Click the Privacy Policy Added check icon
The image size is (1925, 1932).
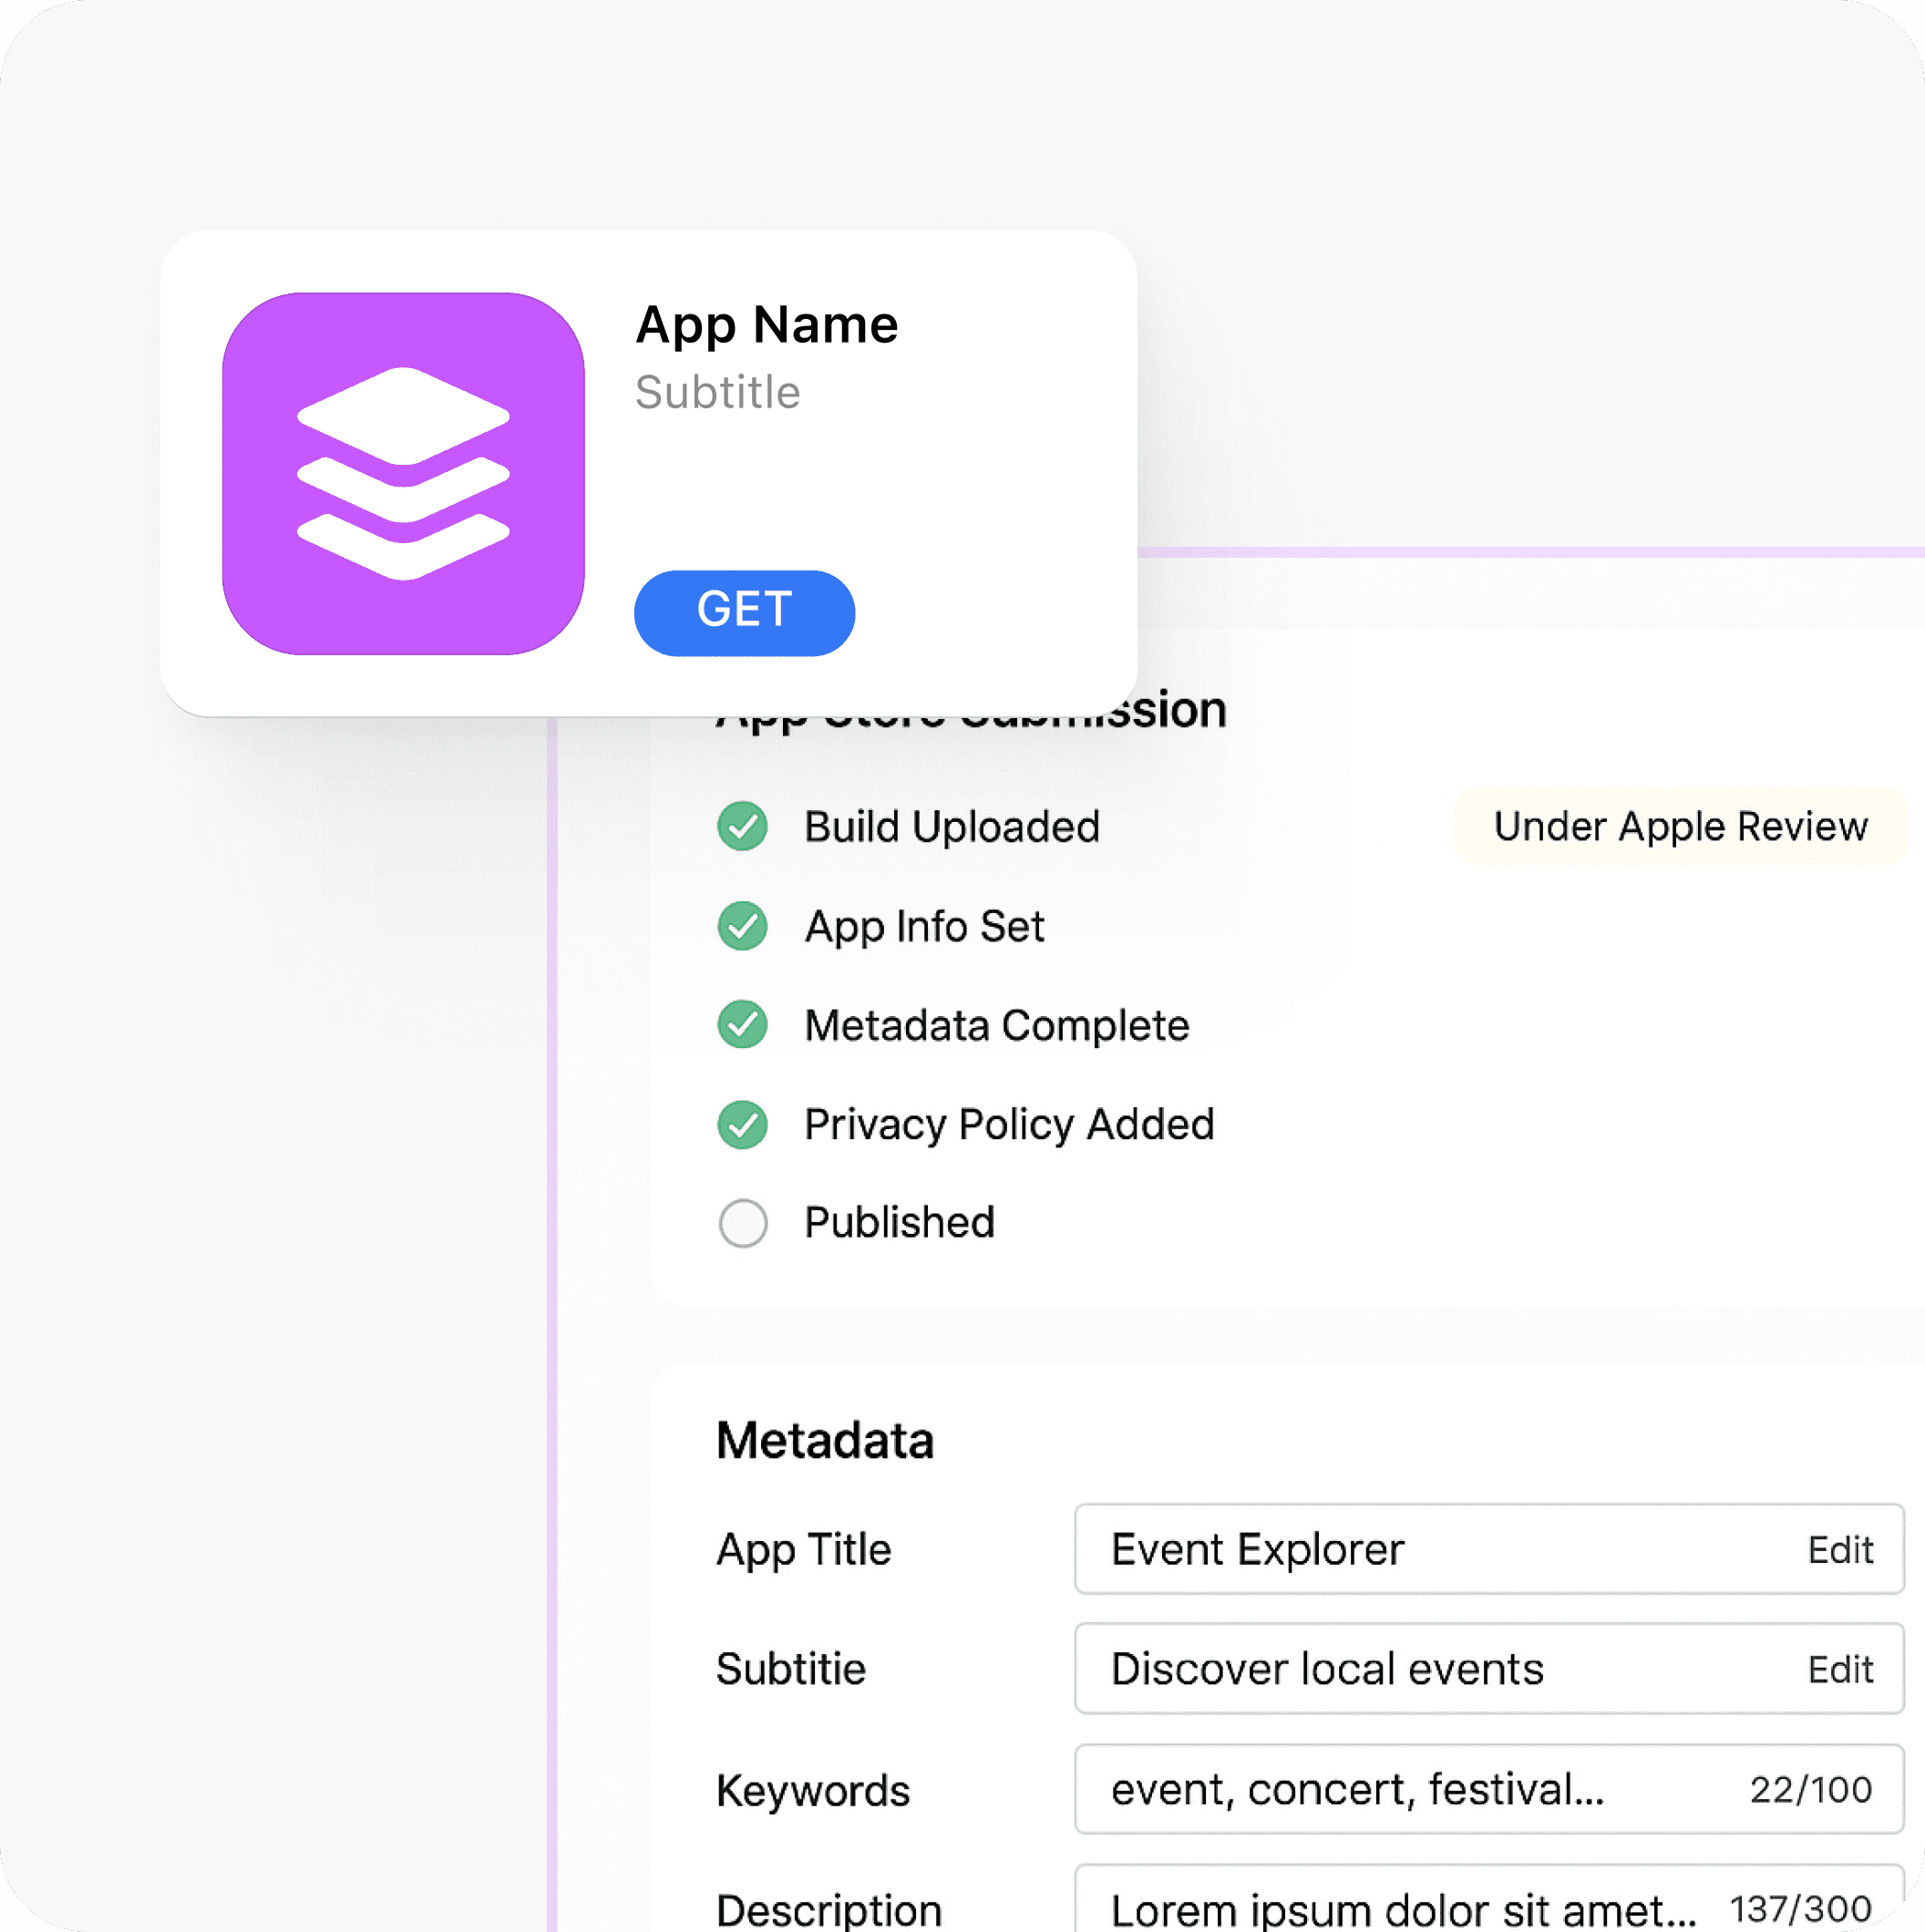click(x=742, y=1125)
